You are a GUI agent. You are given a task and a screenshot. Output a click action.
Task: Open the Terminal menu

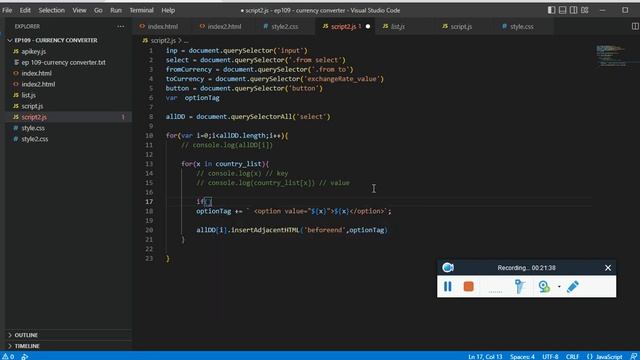point(141,10)
